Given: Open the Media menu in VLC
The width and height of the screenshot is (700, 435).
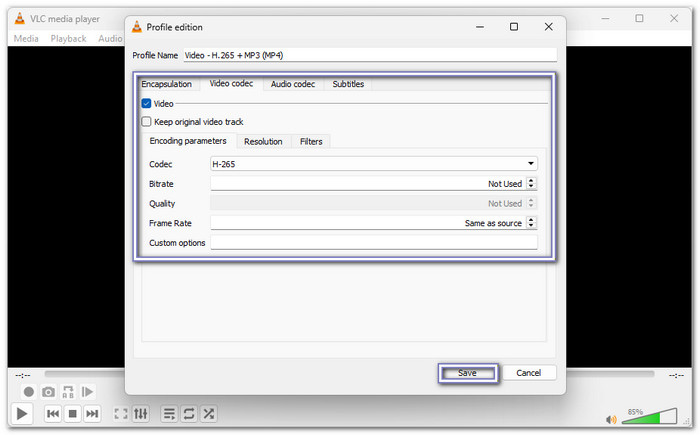Looking at the screenshot, I should (26, 38).
